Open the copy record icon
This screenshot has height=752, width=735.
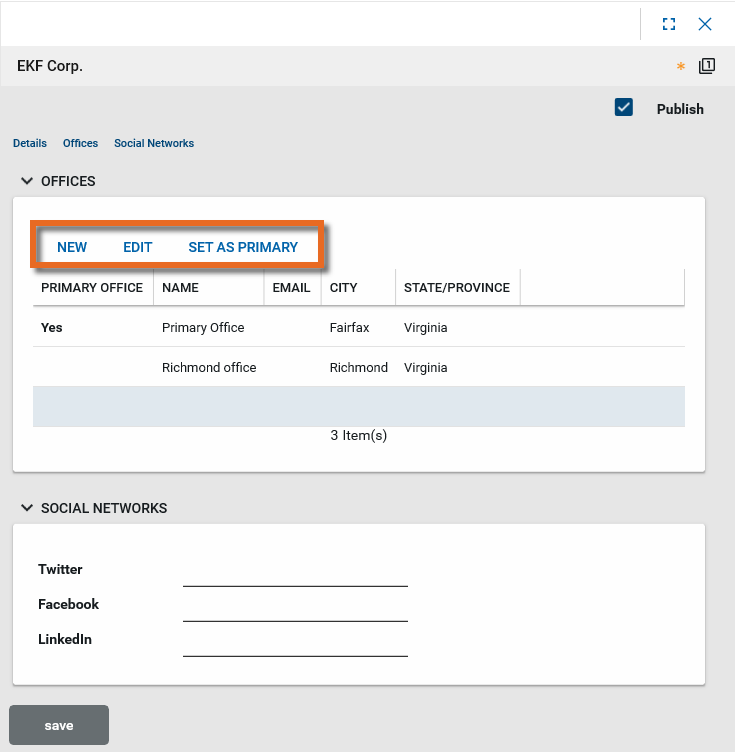(707, 66)
